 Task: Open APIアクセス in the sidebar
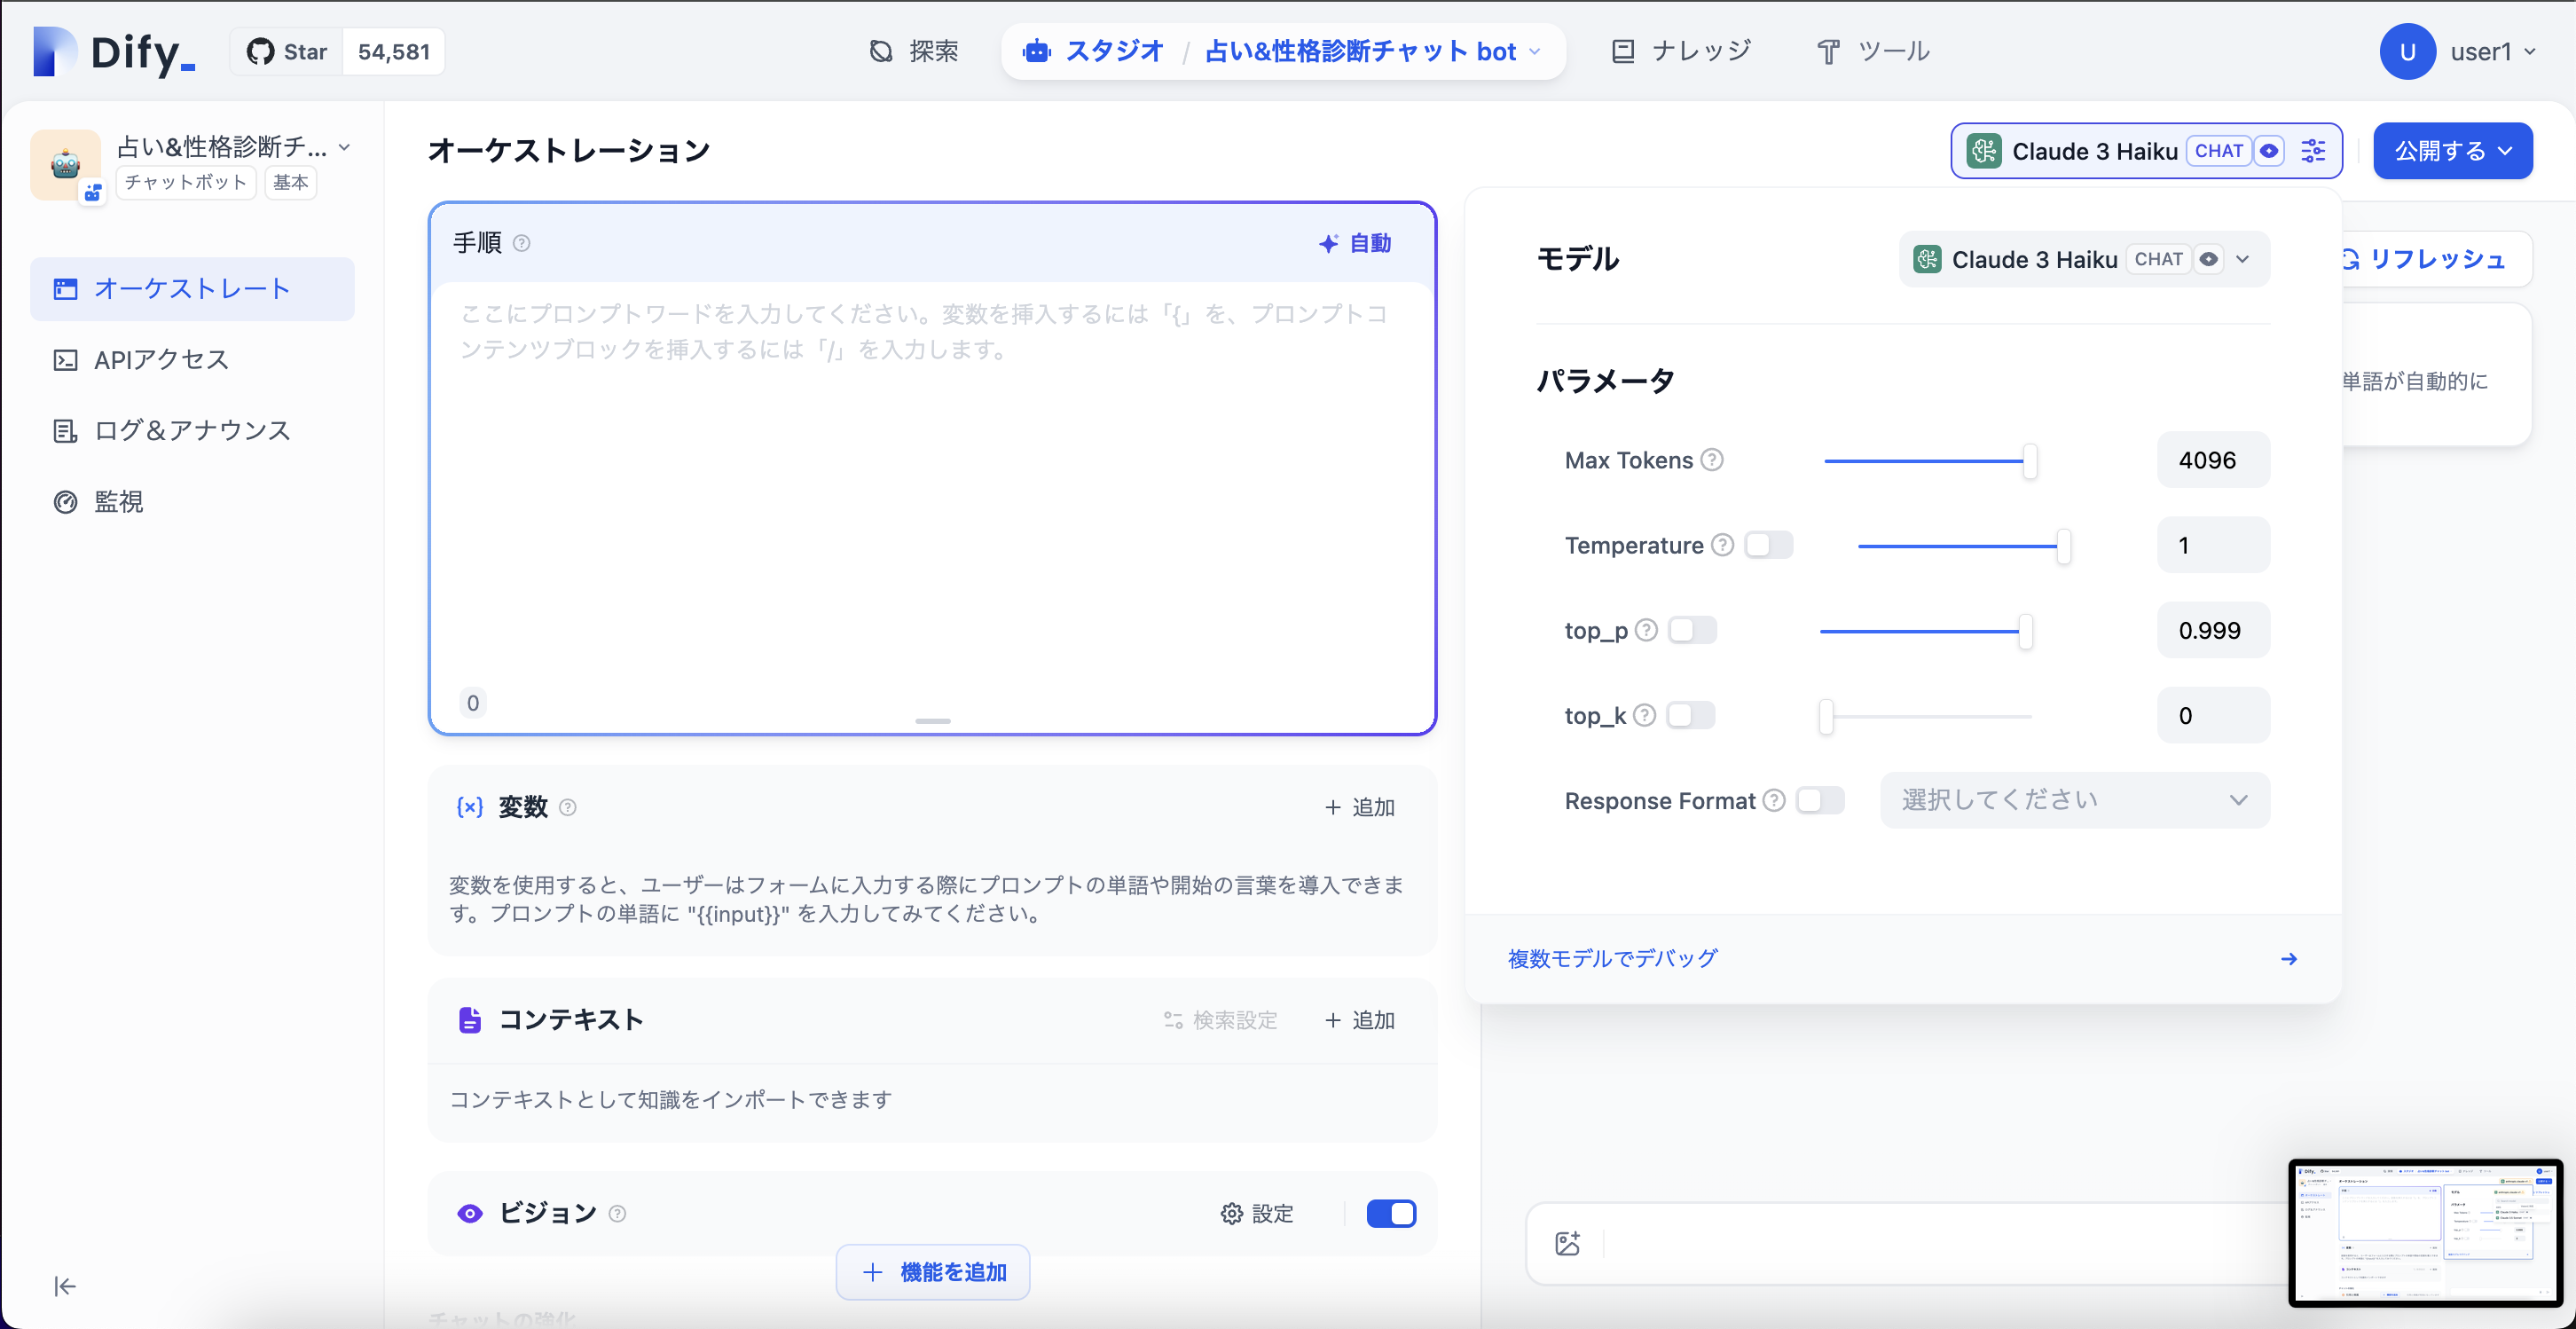point(161,360)
